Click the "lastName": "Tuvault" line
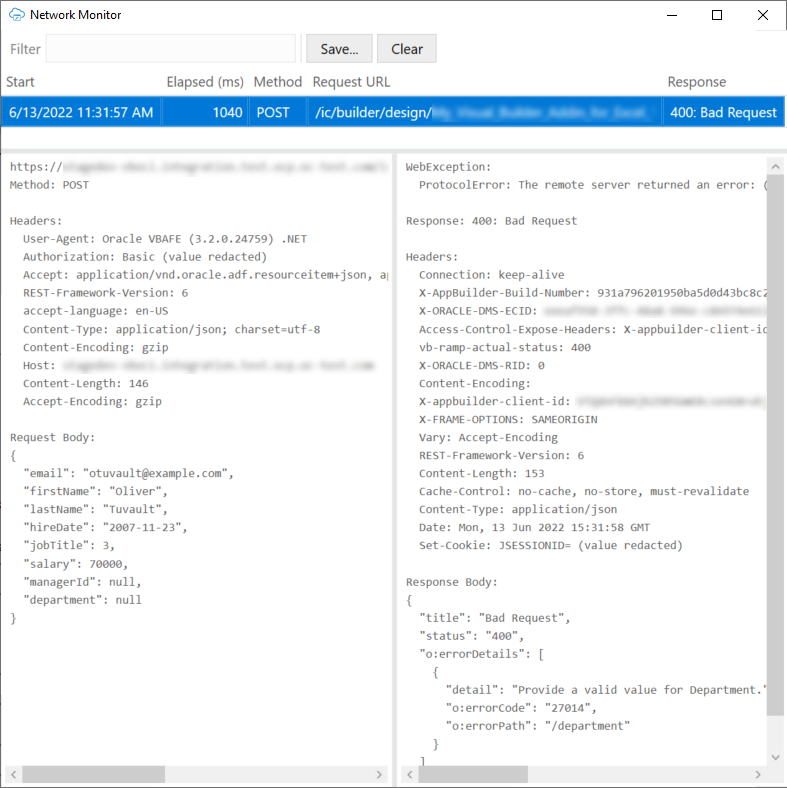This screenshot has height=788, width=787. tap(95, 510)
